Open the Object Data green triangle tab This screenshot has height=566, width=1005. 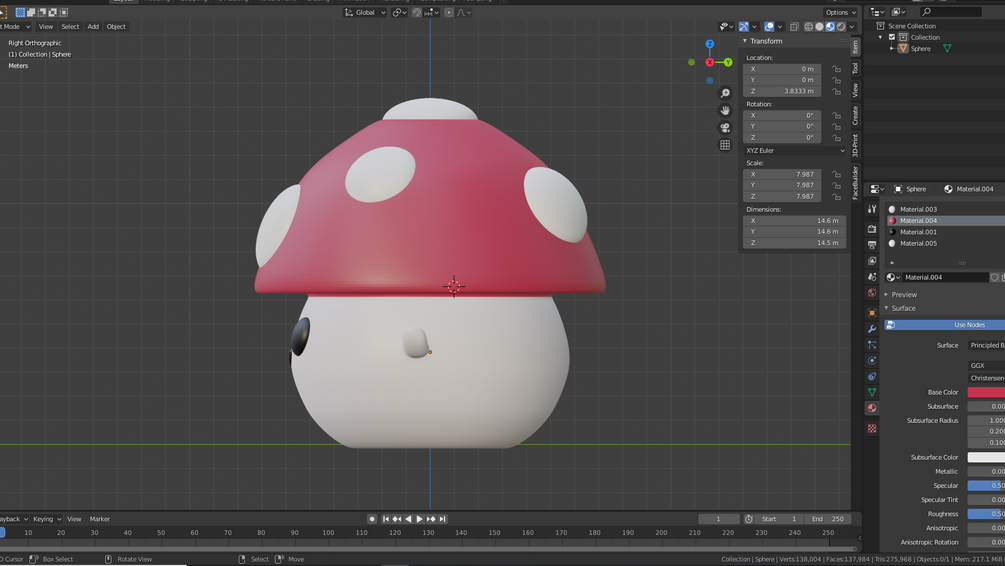(872, 392)
